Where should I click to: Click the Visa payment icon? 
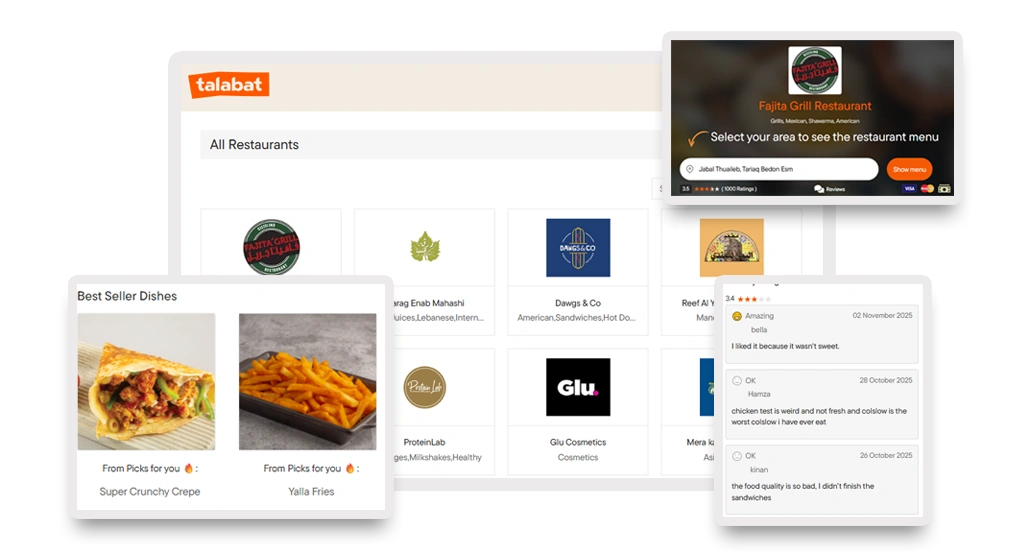[909, 189]
